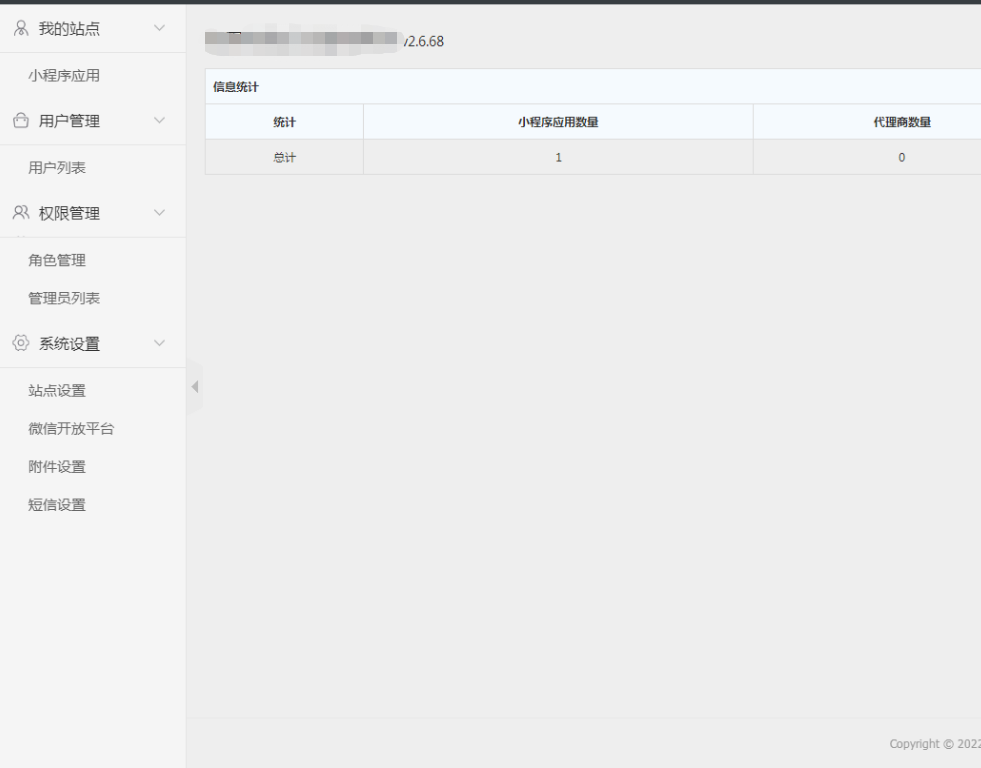Open 管理员列表 in the sidebar
Screen dimensions: 981x768
coord(64,298)
